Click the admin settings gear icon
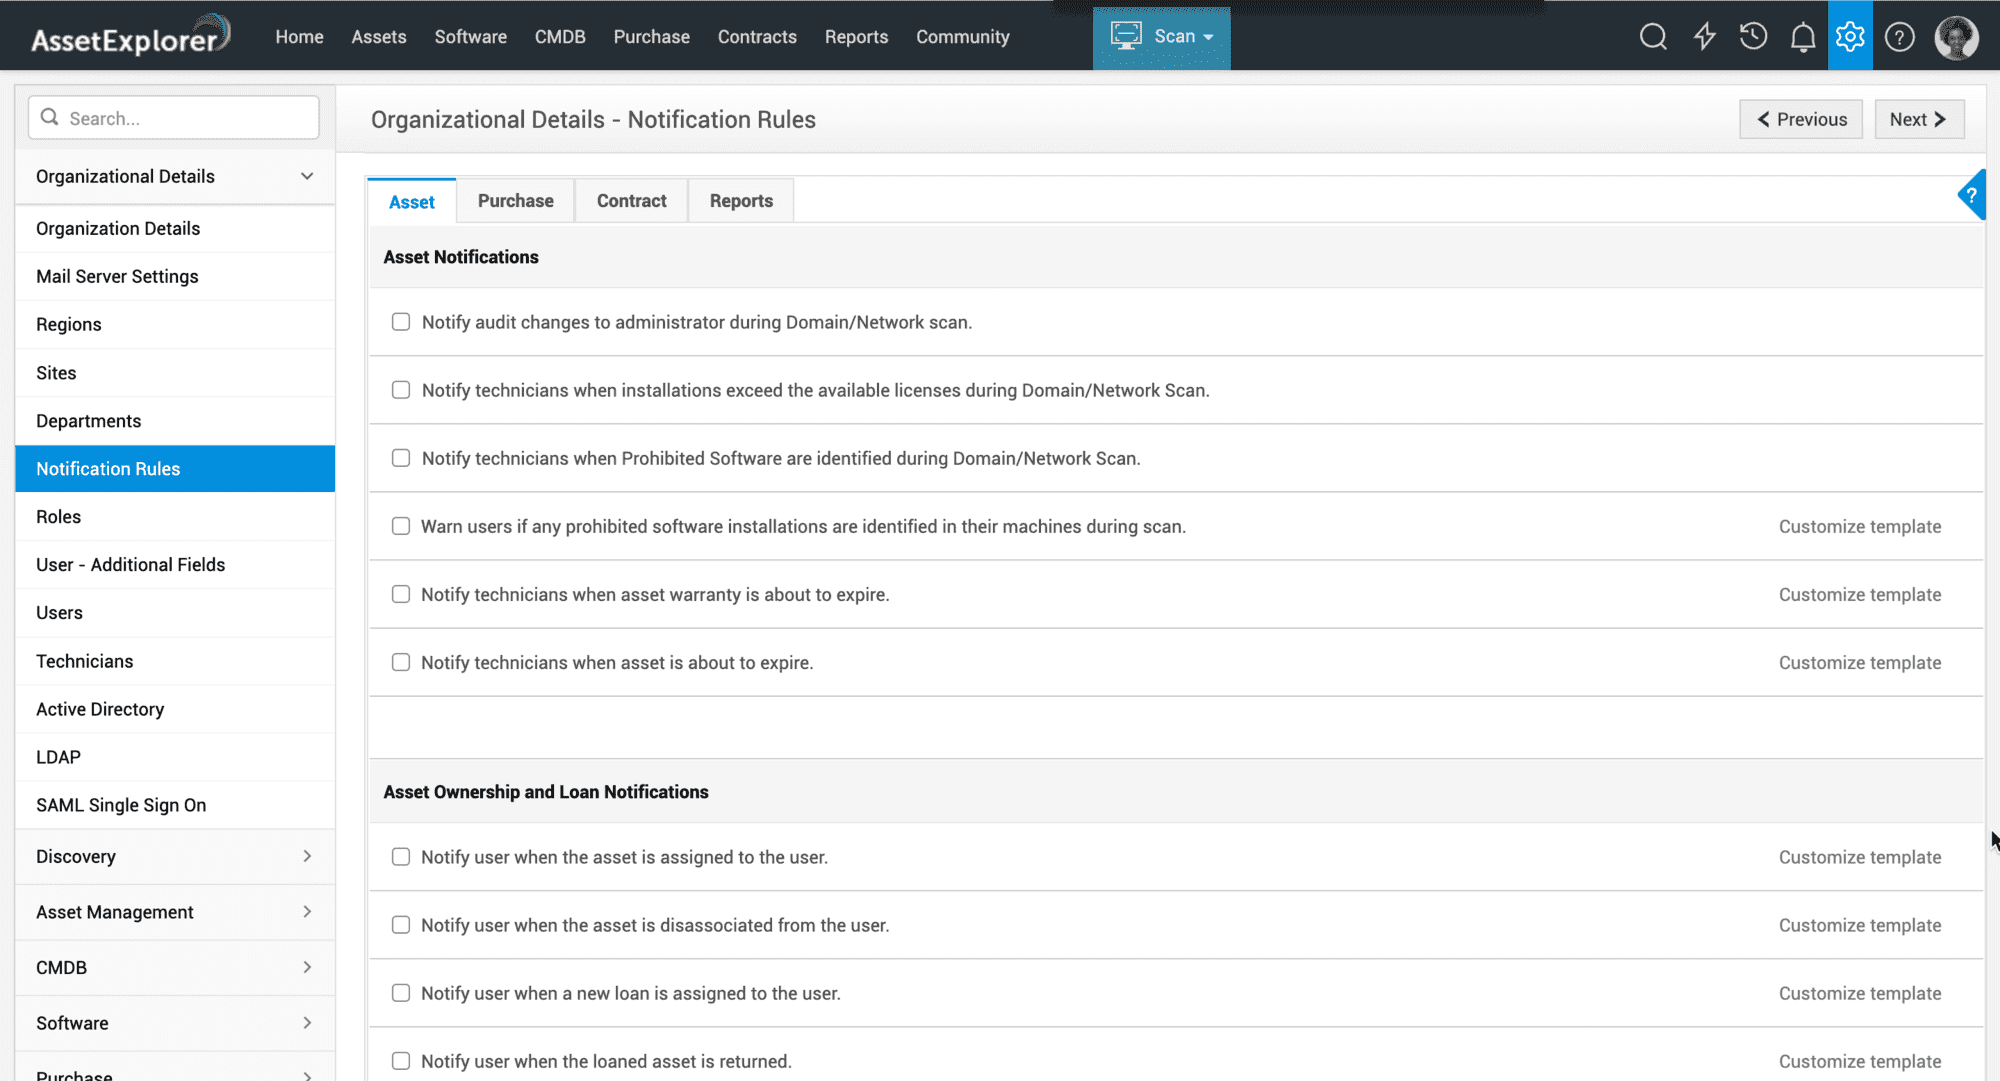The image size is (2000, 1081). click(x=1850, y=37)
